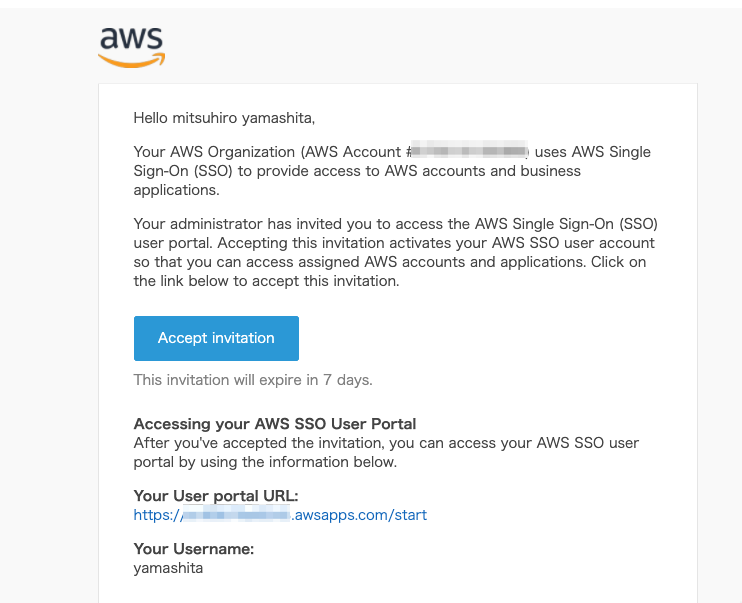Viewport: 742px width, 603px height.
Task: Click the blurred AWS Account number
Action: [469, 151]
